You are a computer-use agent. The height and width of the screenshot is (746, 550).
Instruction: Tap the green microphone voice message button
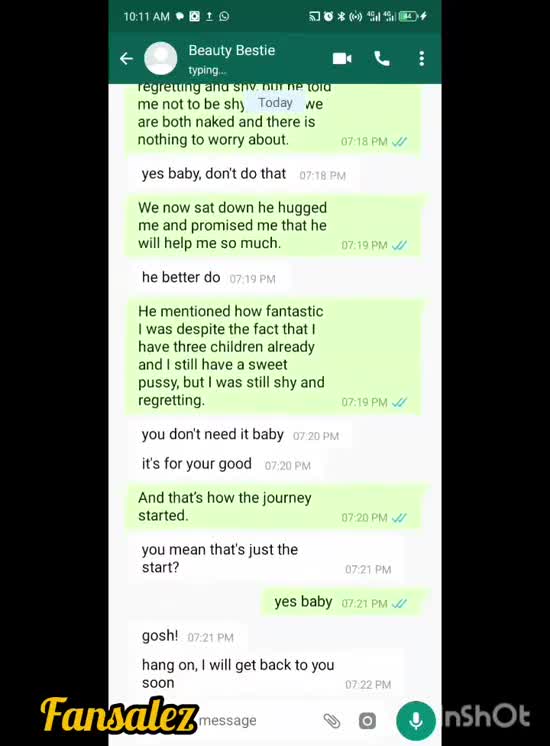tap(416, 720)
